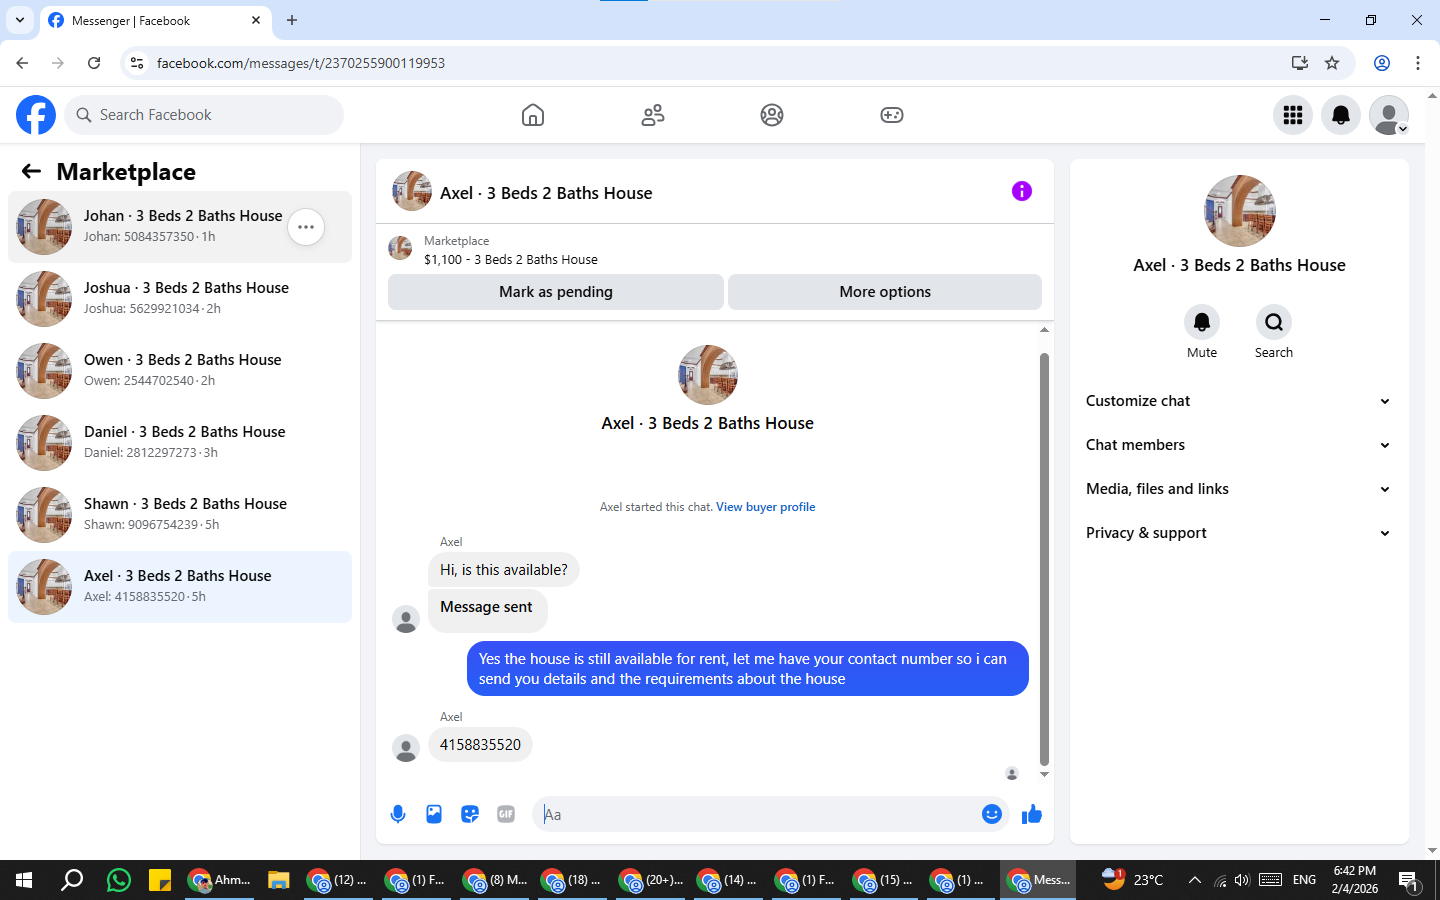
Task: Expand Chat members section
Action: (x=1239, y=445)
